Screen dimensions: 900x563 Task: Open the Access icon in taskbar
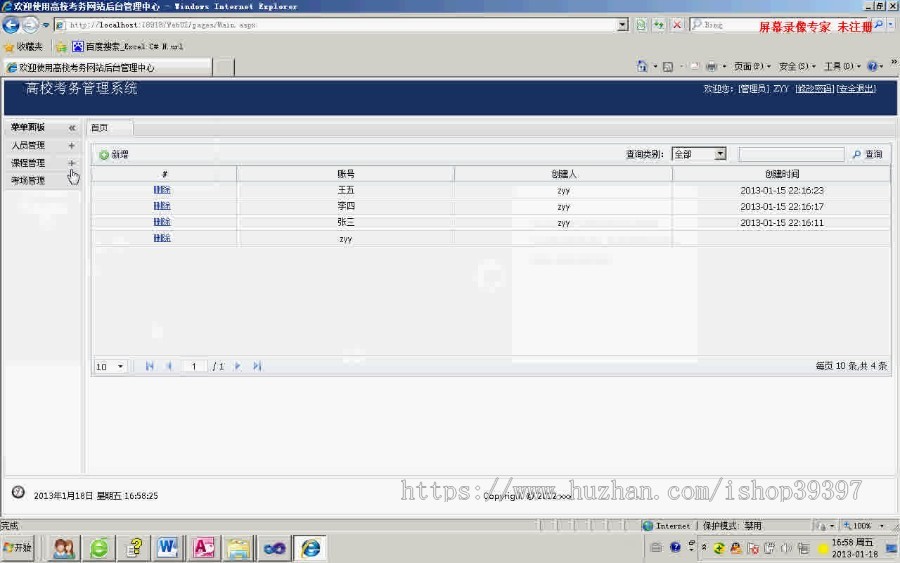(x=204, y=548)
